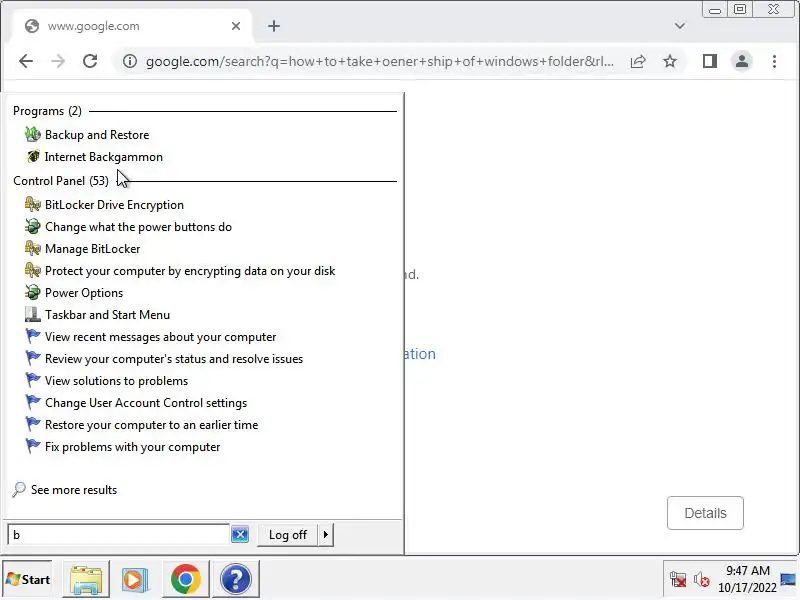Launch Internet Backgammon
This screenshot has width=800, height=600.
(104, 157)
